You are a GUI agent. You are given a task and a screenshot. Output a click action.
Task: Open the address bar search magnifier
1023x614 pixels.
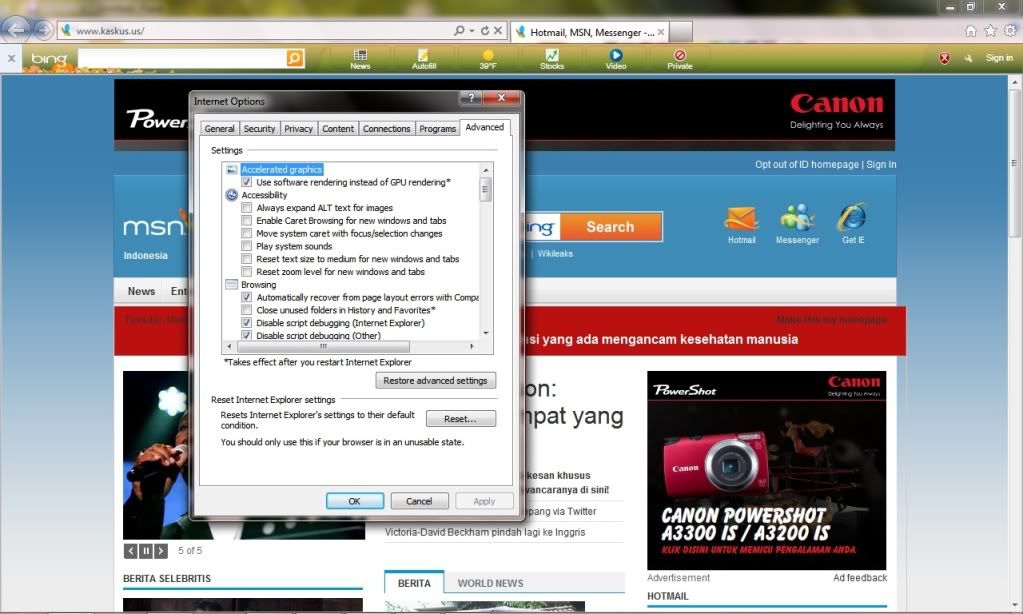459,31
